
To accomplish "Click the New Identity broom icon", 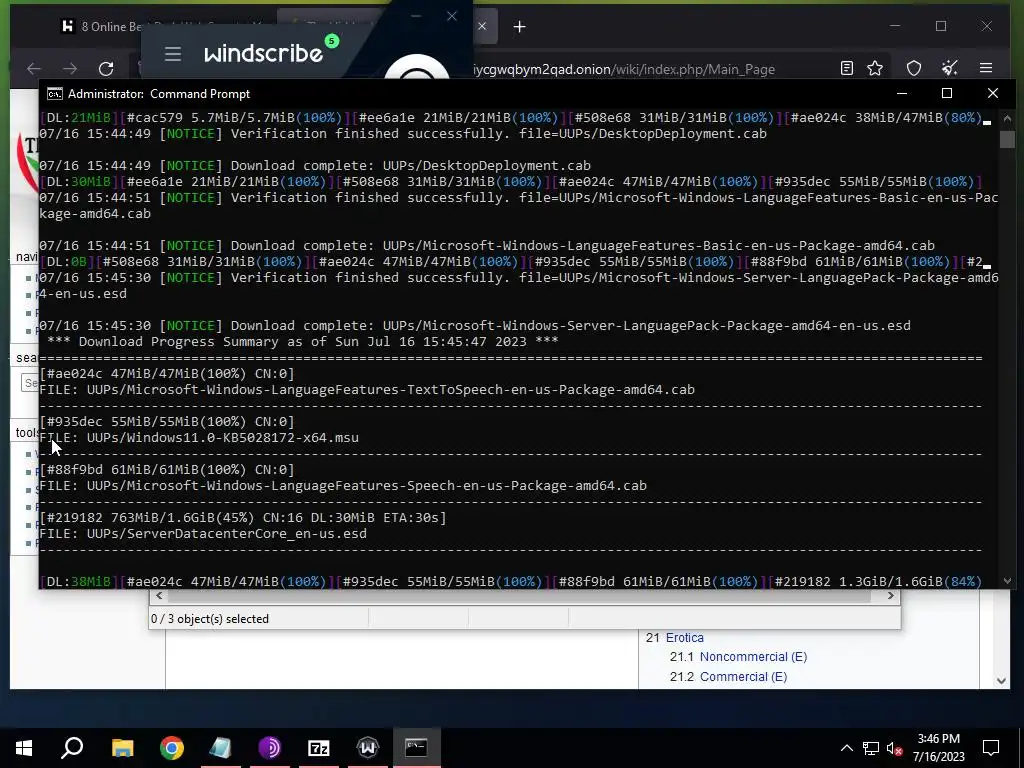I will pyautogui.click(x=950, y=68).
